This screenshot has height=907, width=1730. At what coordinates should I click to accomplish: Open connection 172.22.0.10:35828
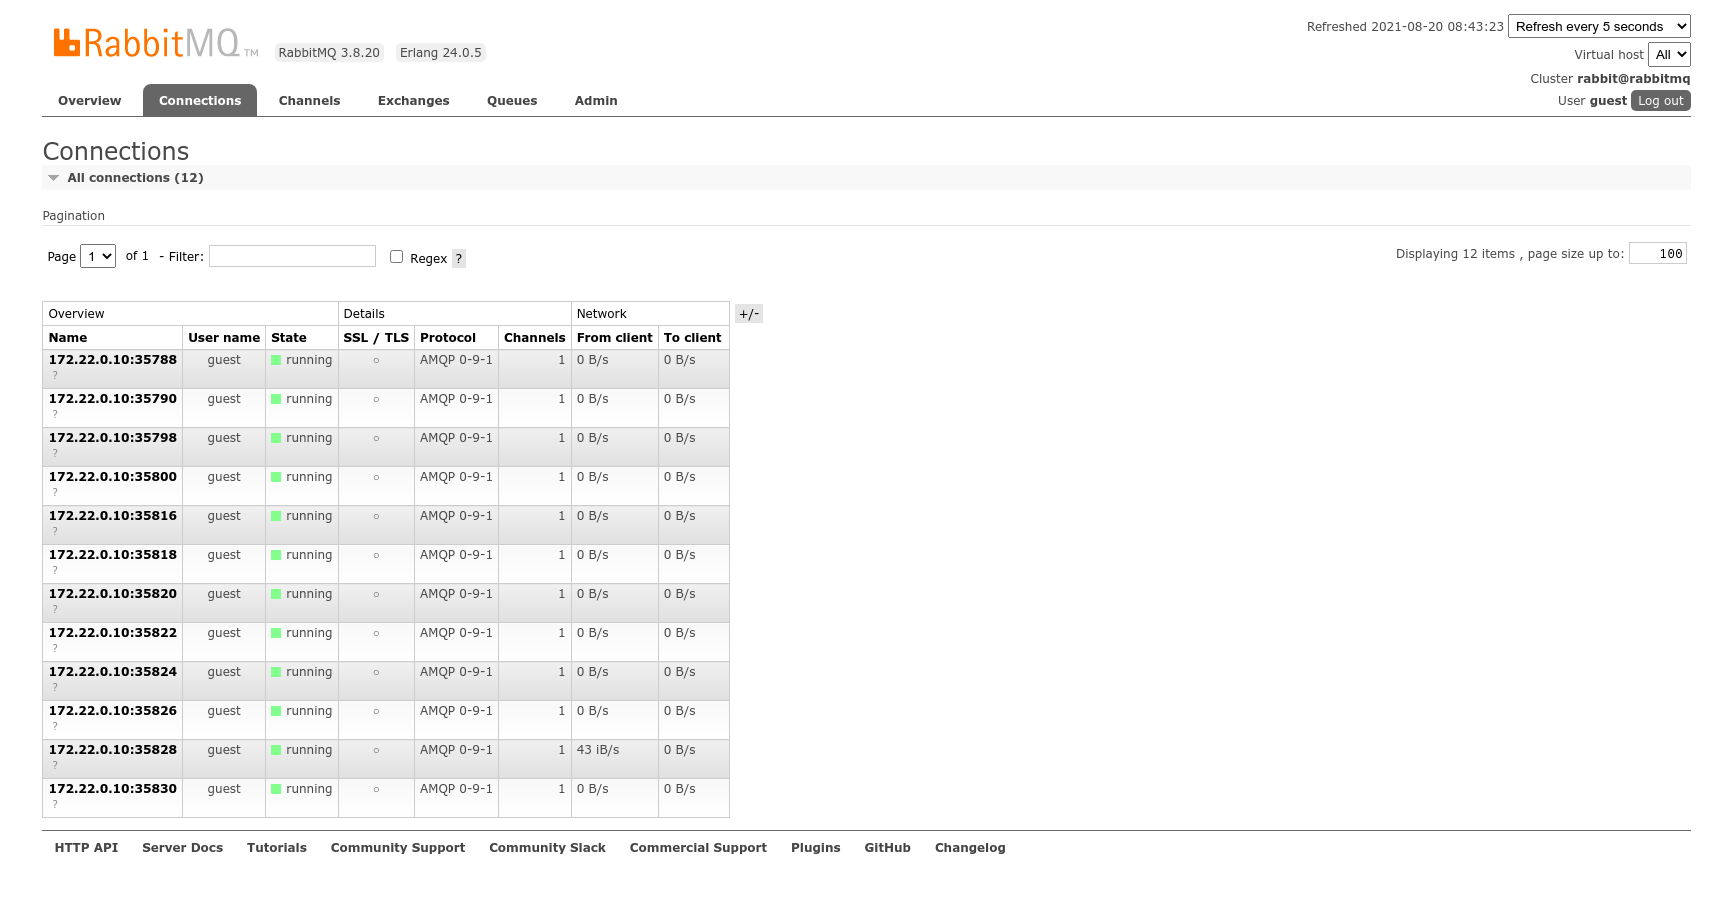113,750
